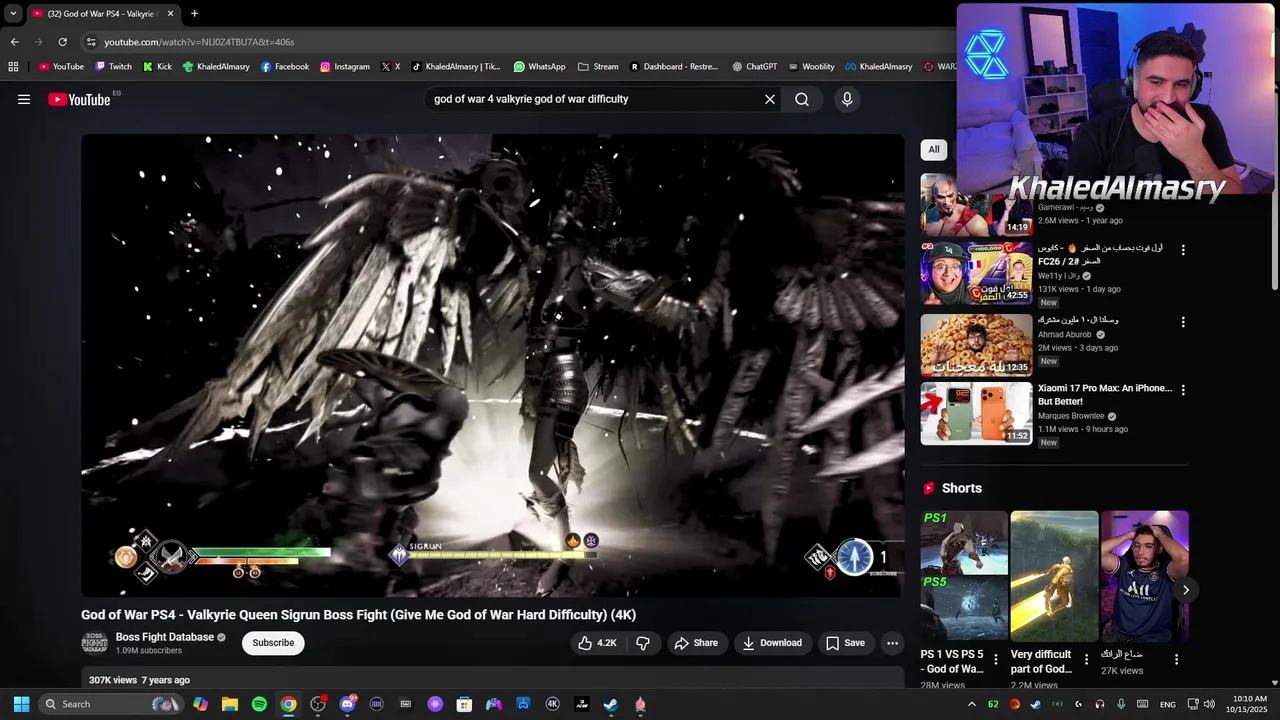Open Spotify from taskbar
This screenshot has height=720, width=1280.
point(259,704)
